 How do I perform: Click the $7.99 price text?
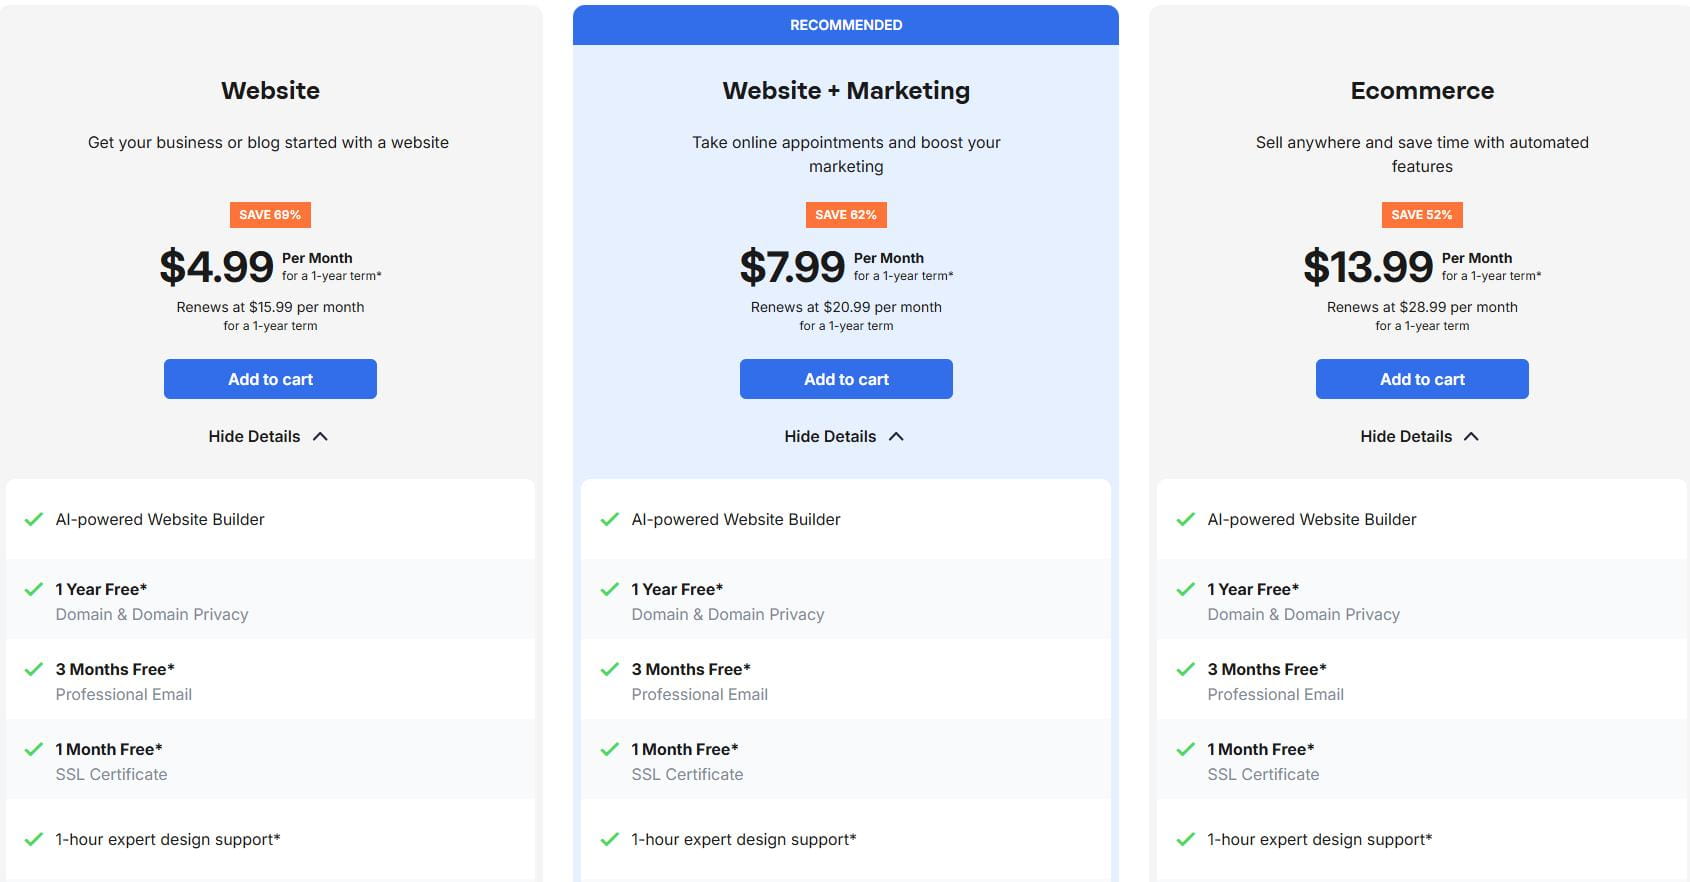792,267
